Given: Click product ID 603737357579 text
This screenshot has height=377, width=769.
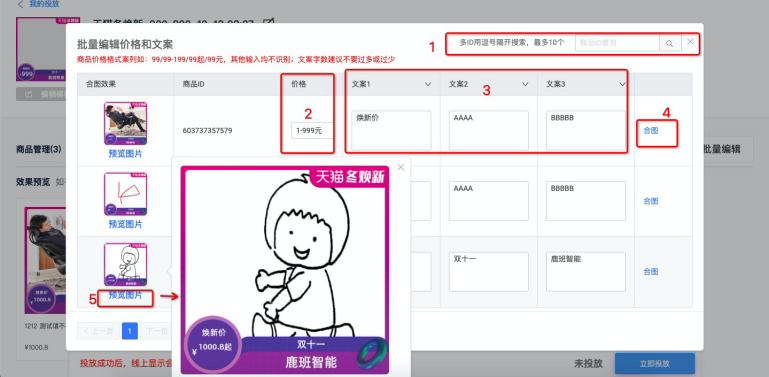Looking at the screenshot, I should [x=207, y=131].
